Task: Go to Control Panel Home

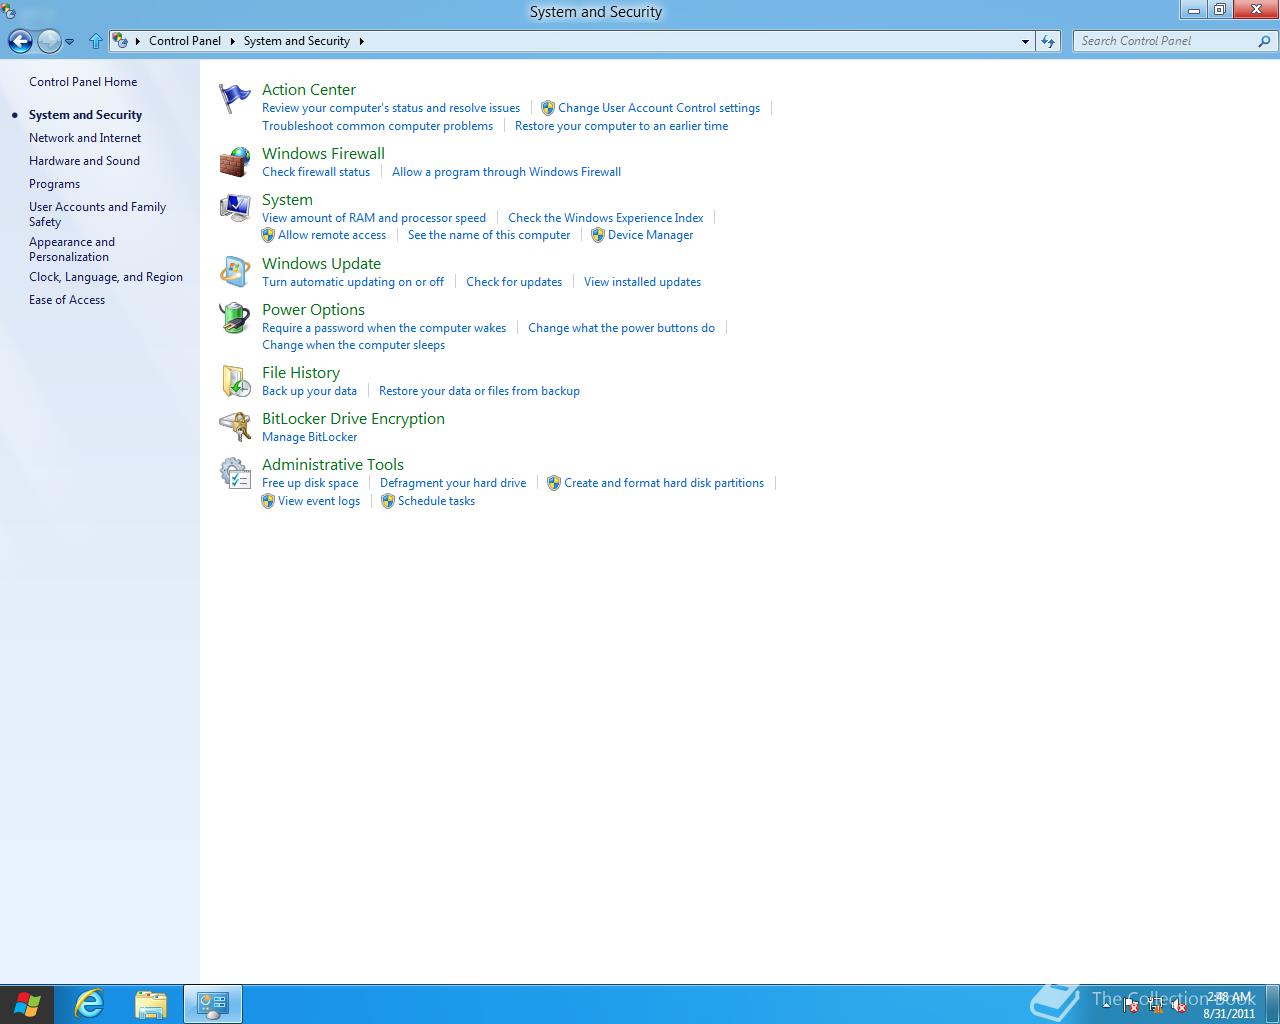Action: point(83,82)
